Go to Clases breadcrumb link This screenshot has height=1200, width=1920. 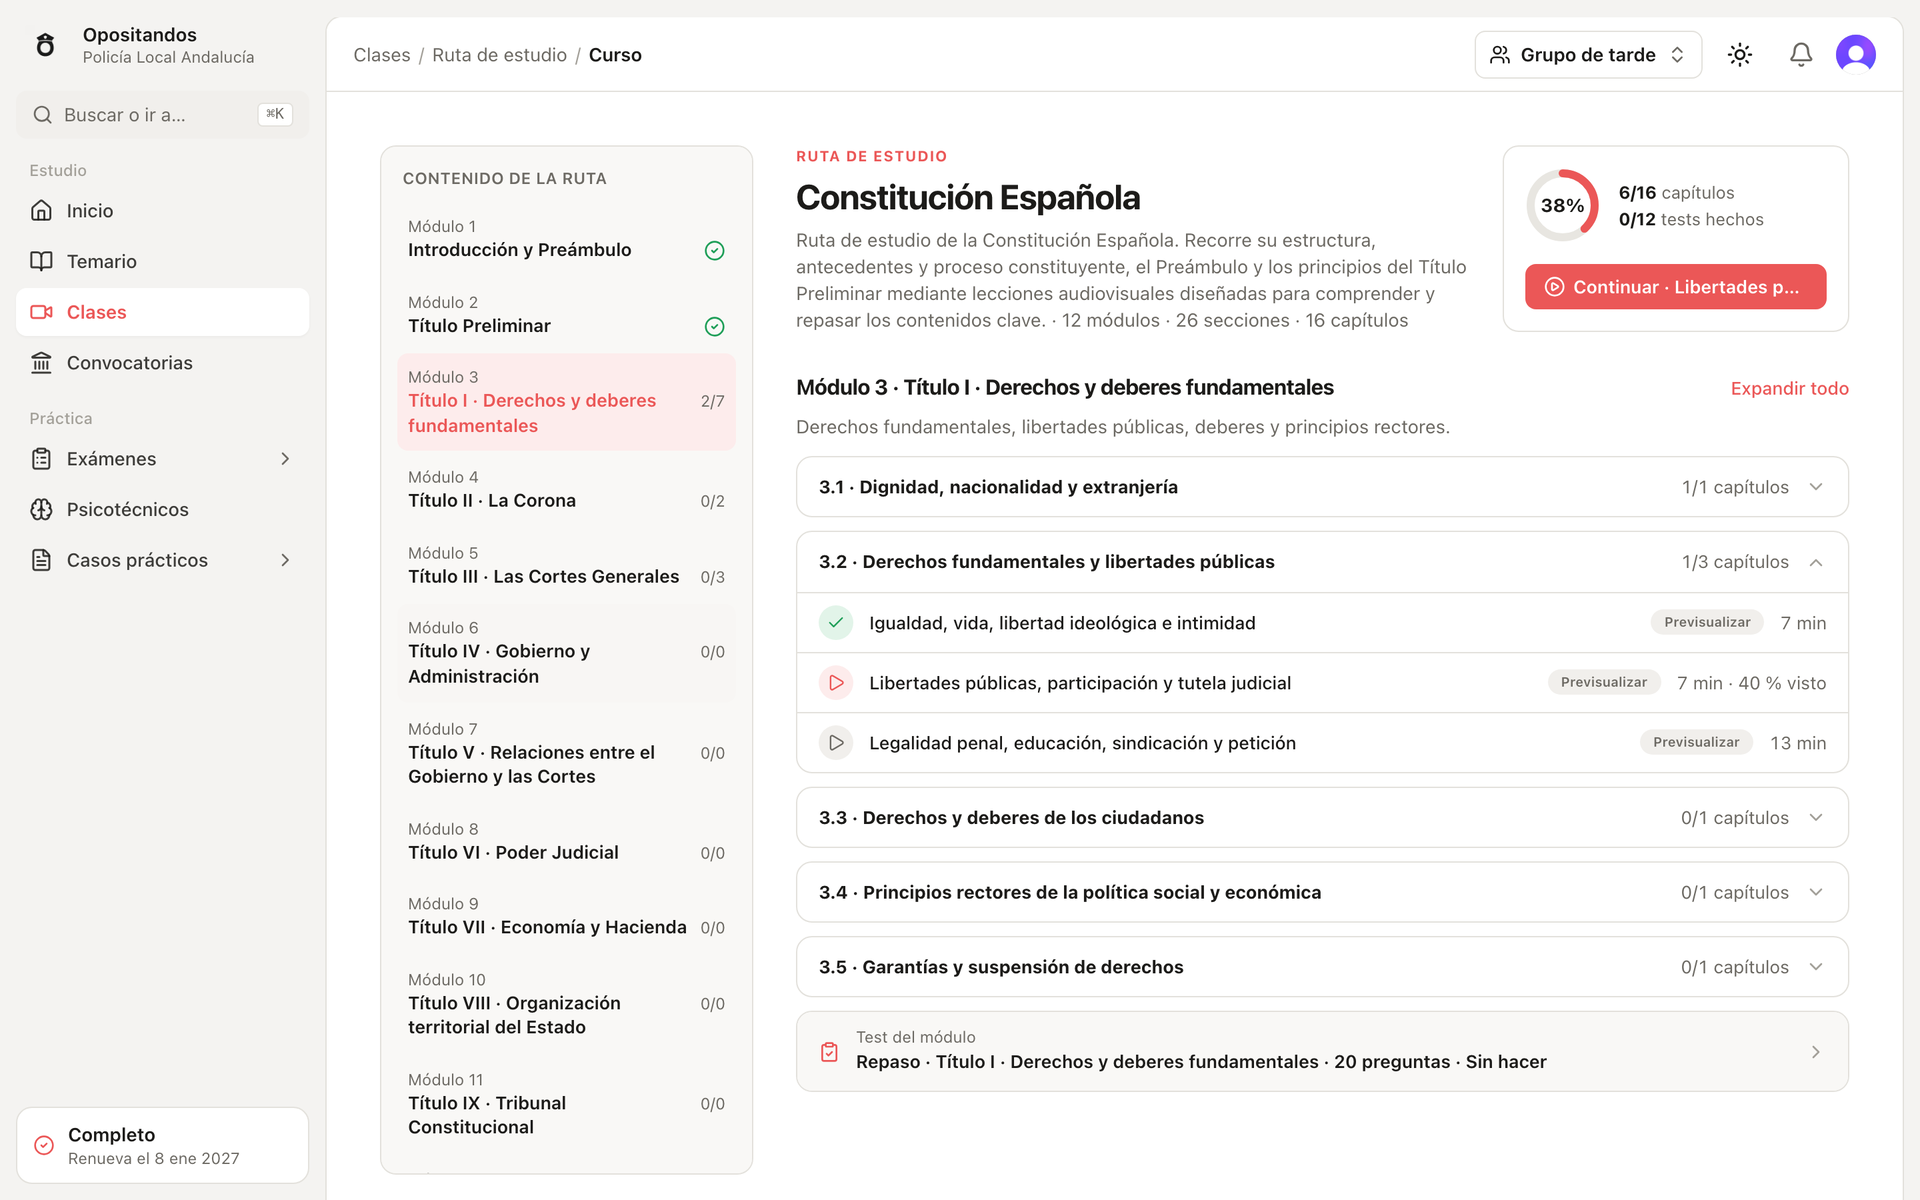click(381, 55)
